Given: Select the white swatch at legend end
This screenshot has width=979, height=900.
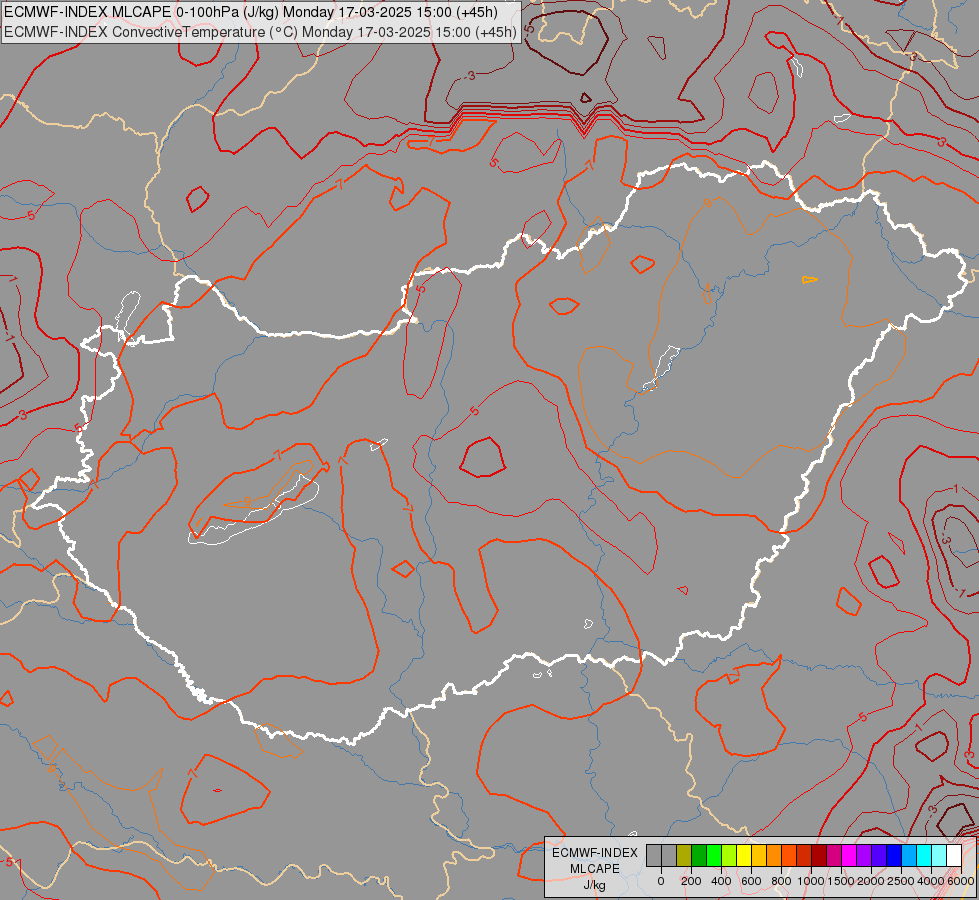Looking at the screenshot, I should point(955,856).
